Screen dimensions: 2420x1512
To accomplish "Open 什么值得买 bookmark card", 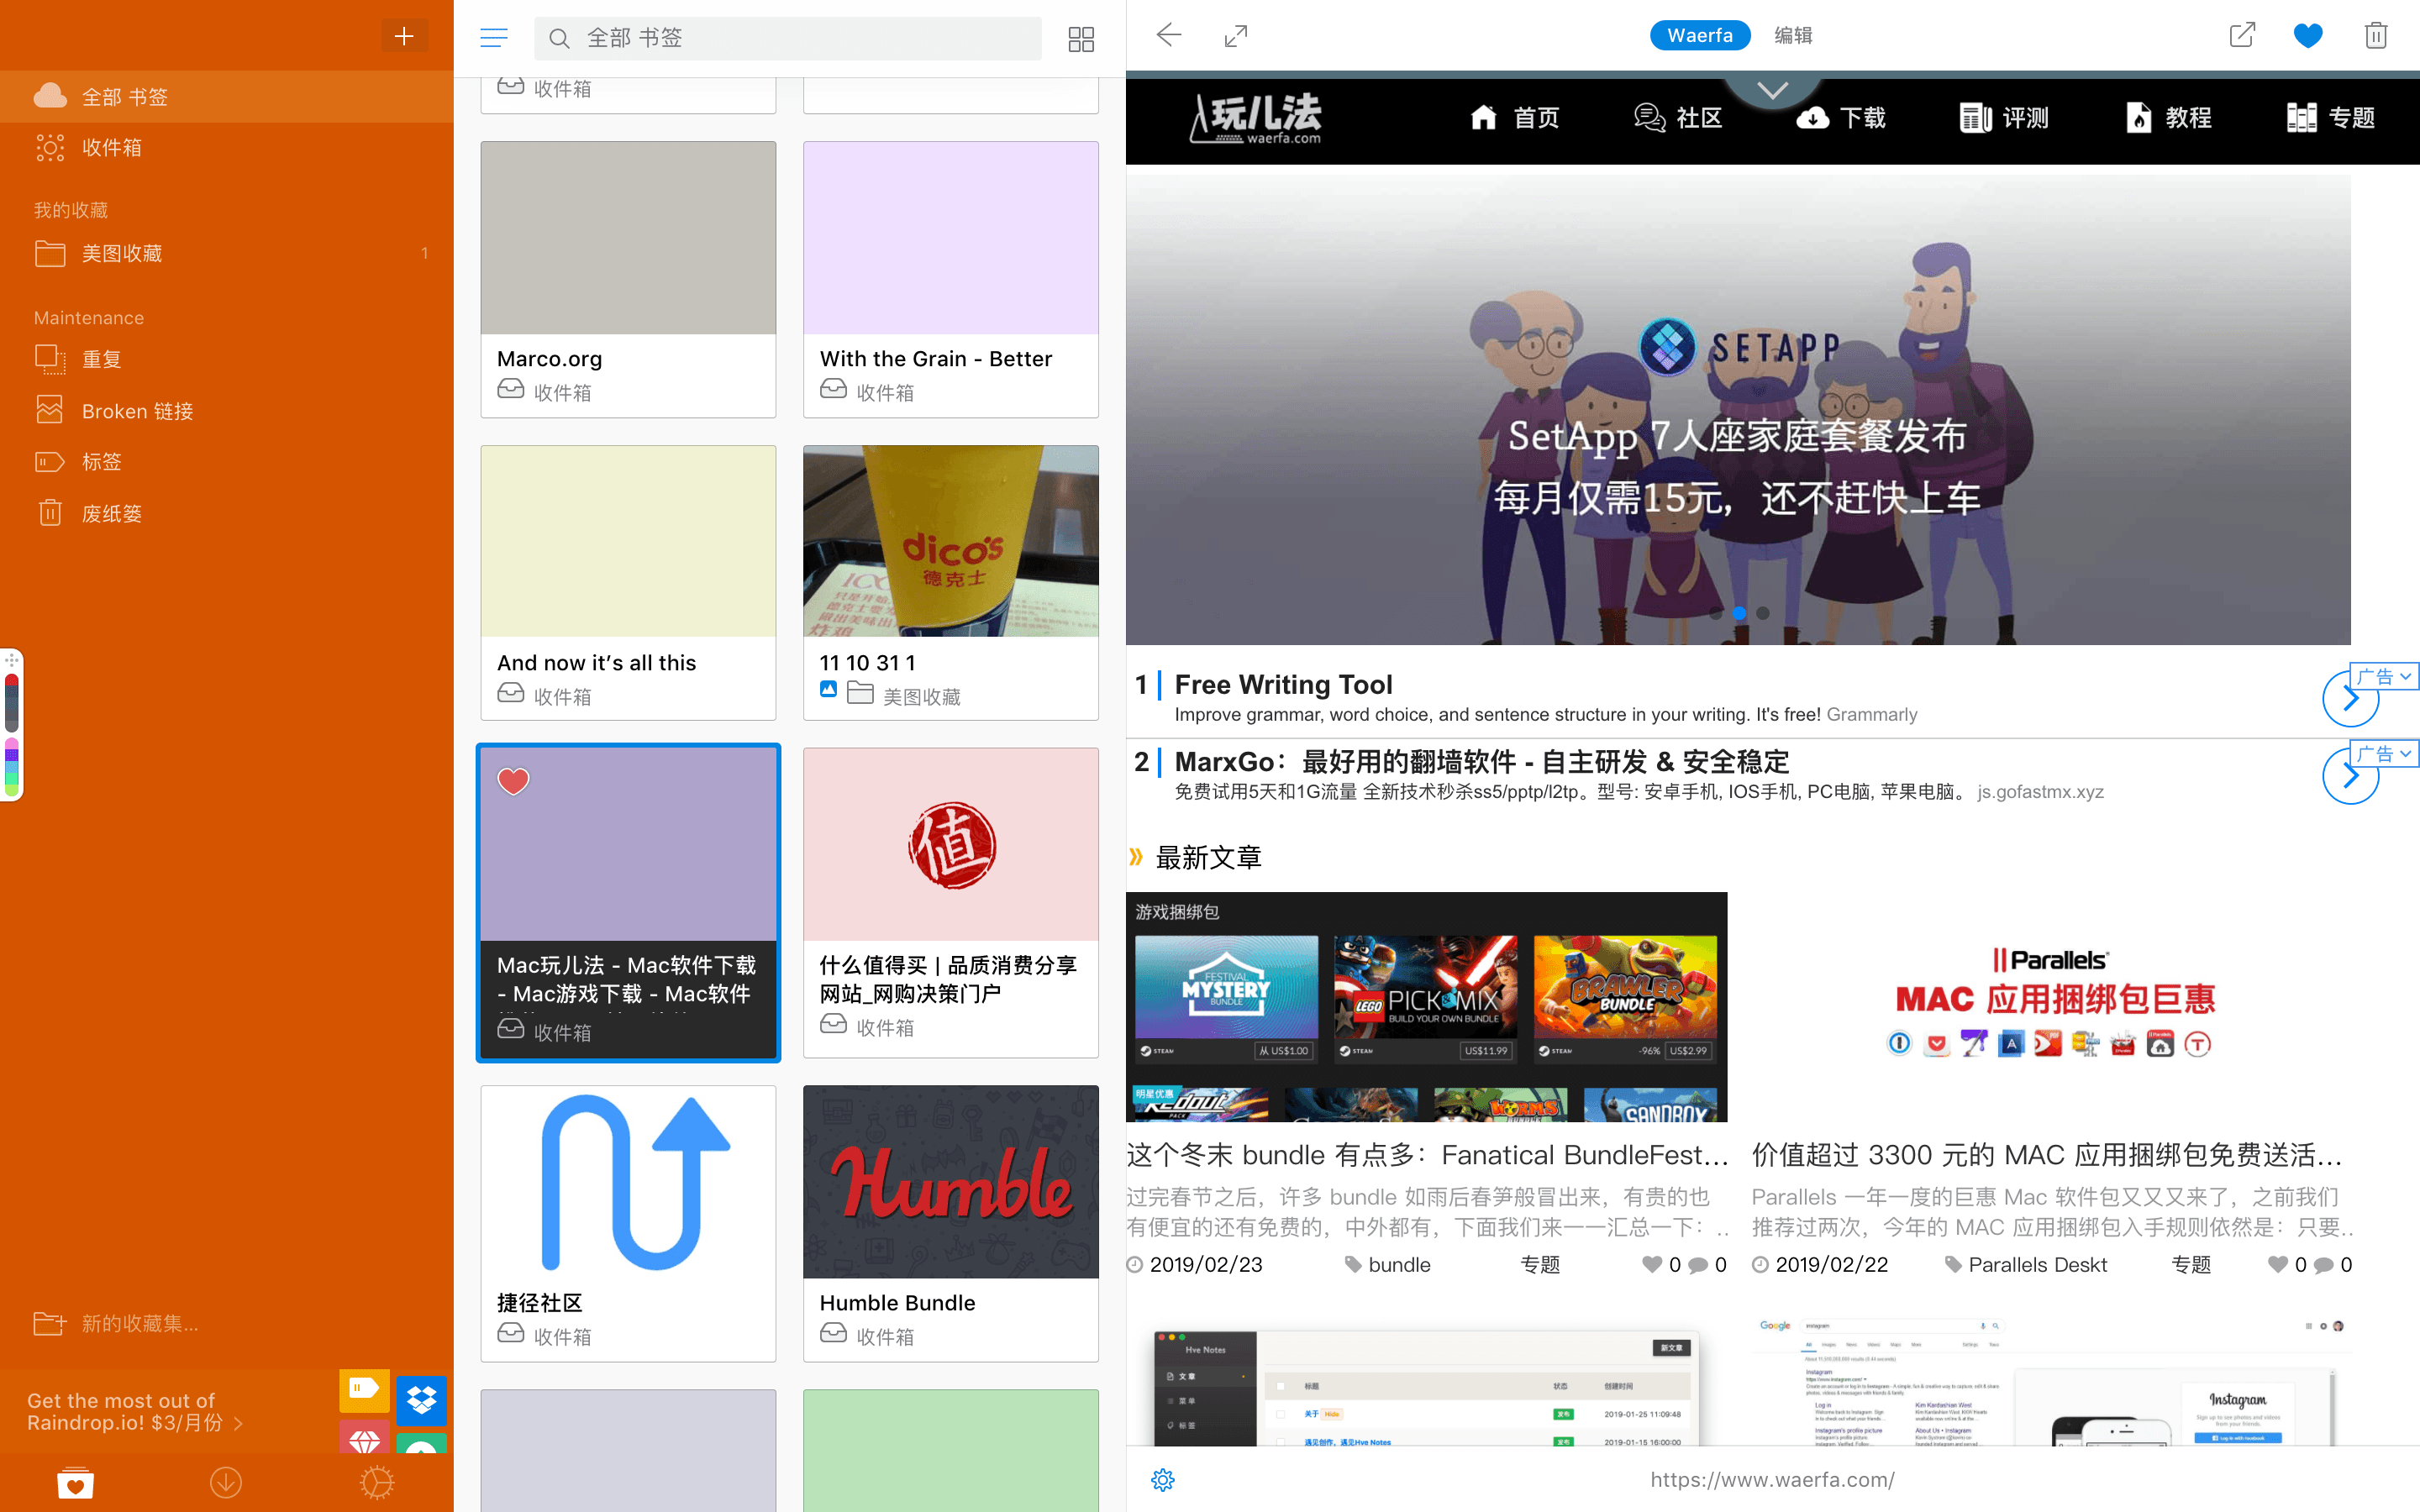I will pyautogui.click(x=951, y=902).
